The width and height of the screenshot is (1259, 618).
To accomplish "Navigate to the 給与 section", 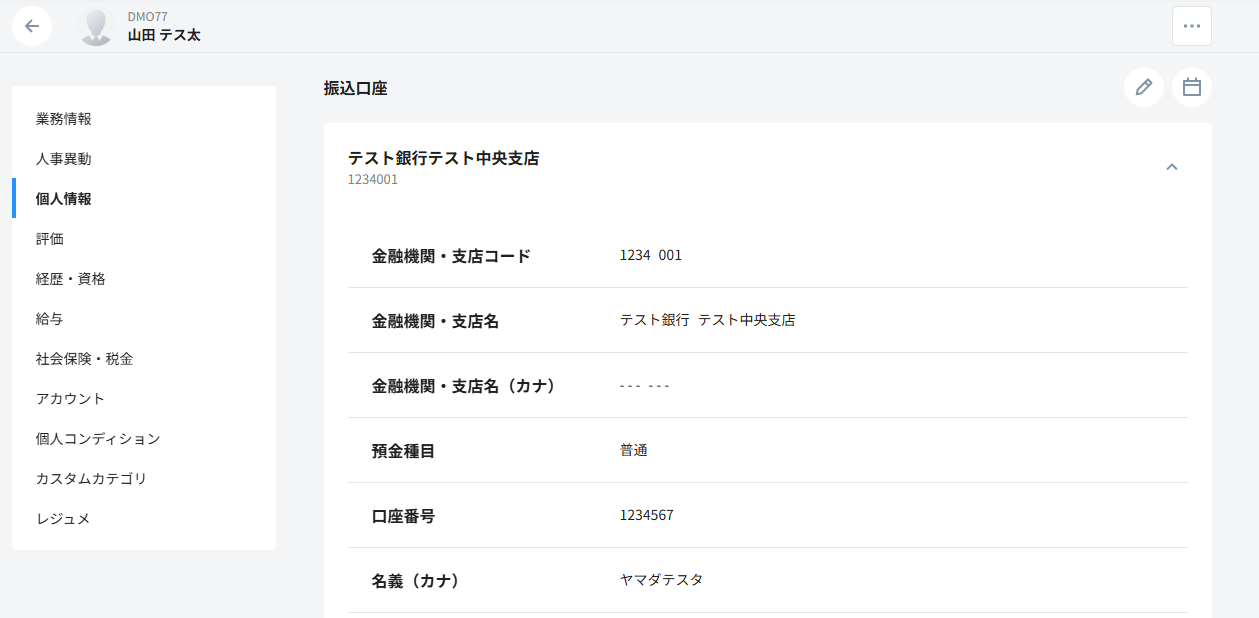I will (x=50, y=319).
